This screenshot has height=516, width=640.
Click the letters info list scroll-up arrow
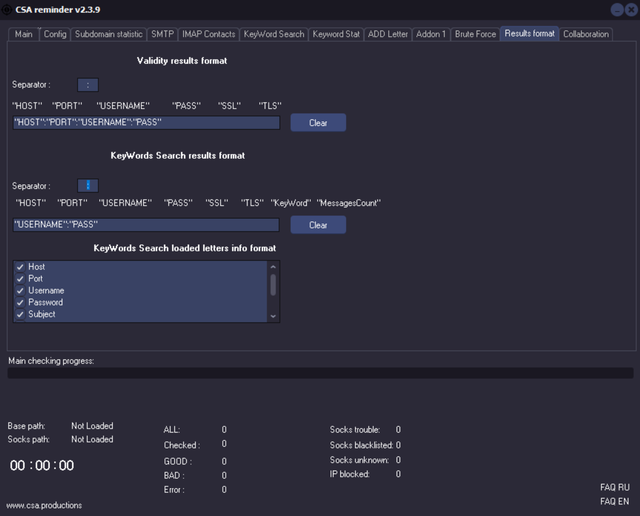pyautogui.click(x=273, y=267)
